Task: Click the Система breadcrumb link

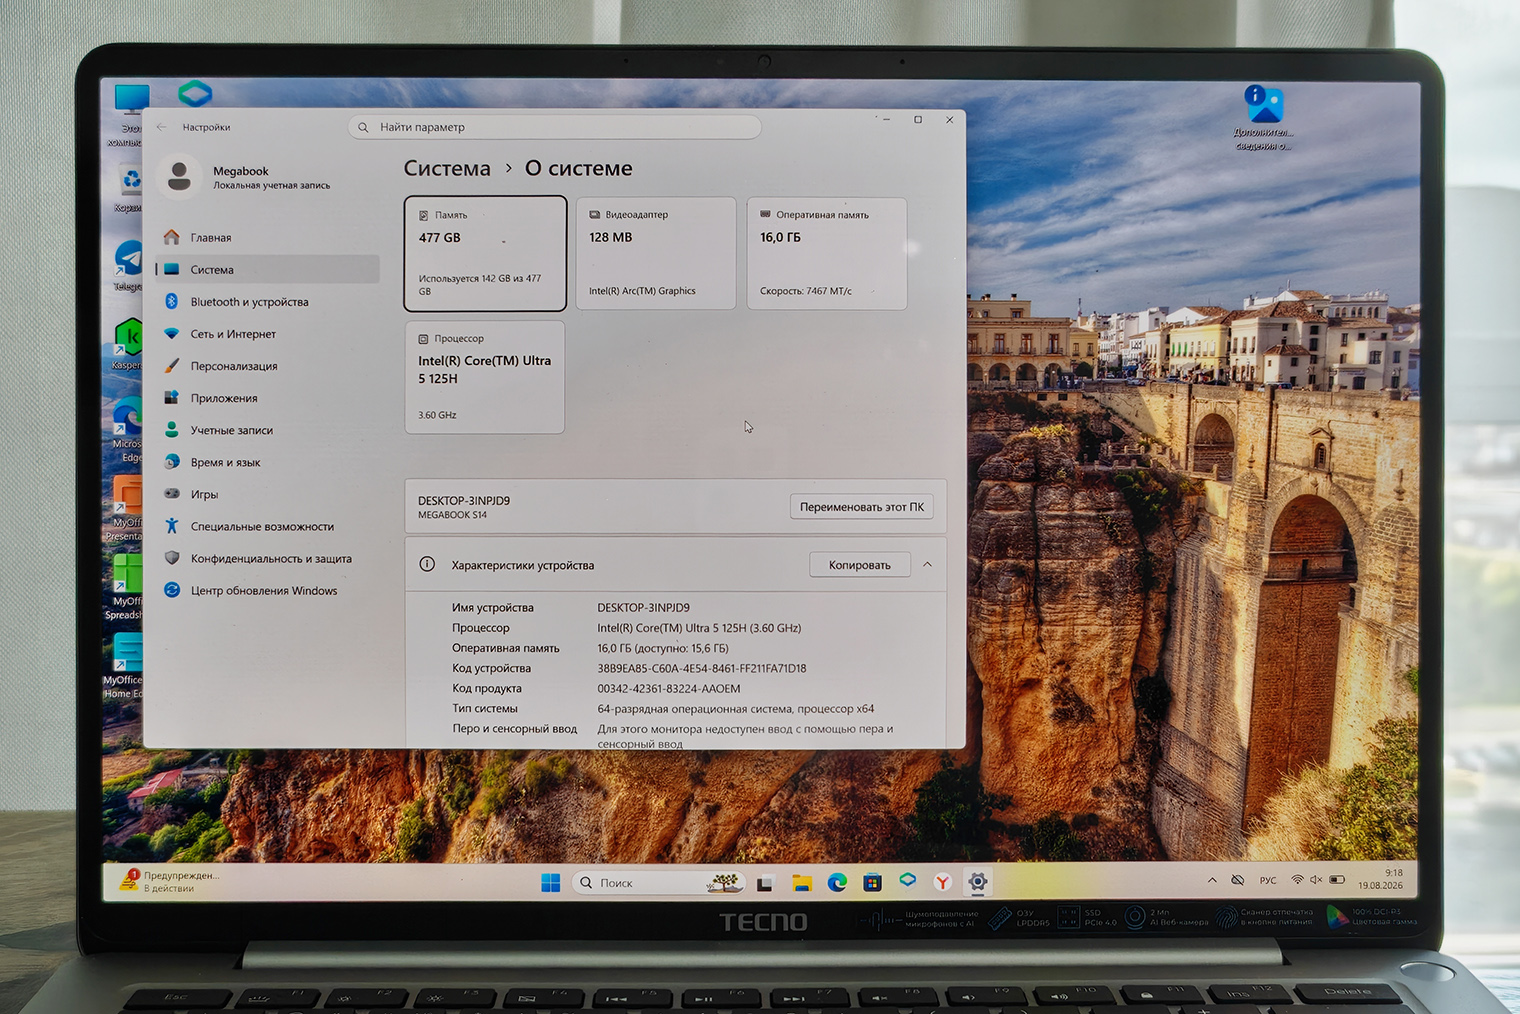Action: coord(447,168)
